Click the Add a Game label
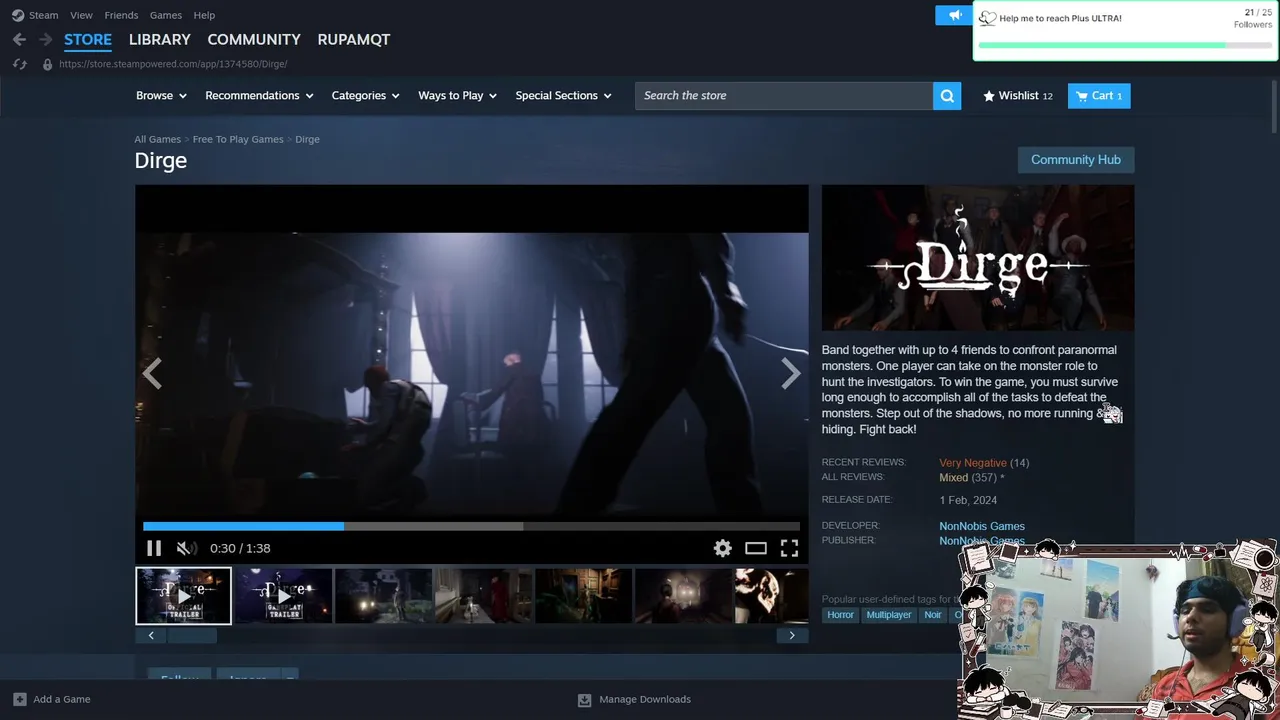Screen dimensions: 1280x720 (62, 699)
